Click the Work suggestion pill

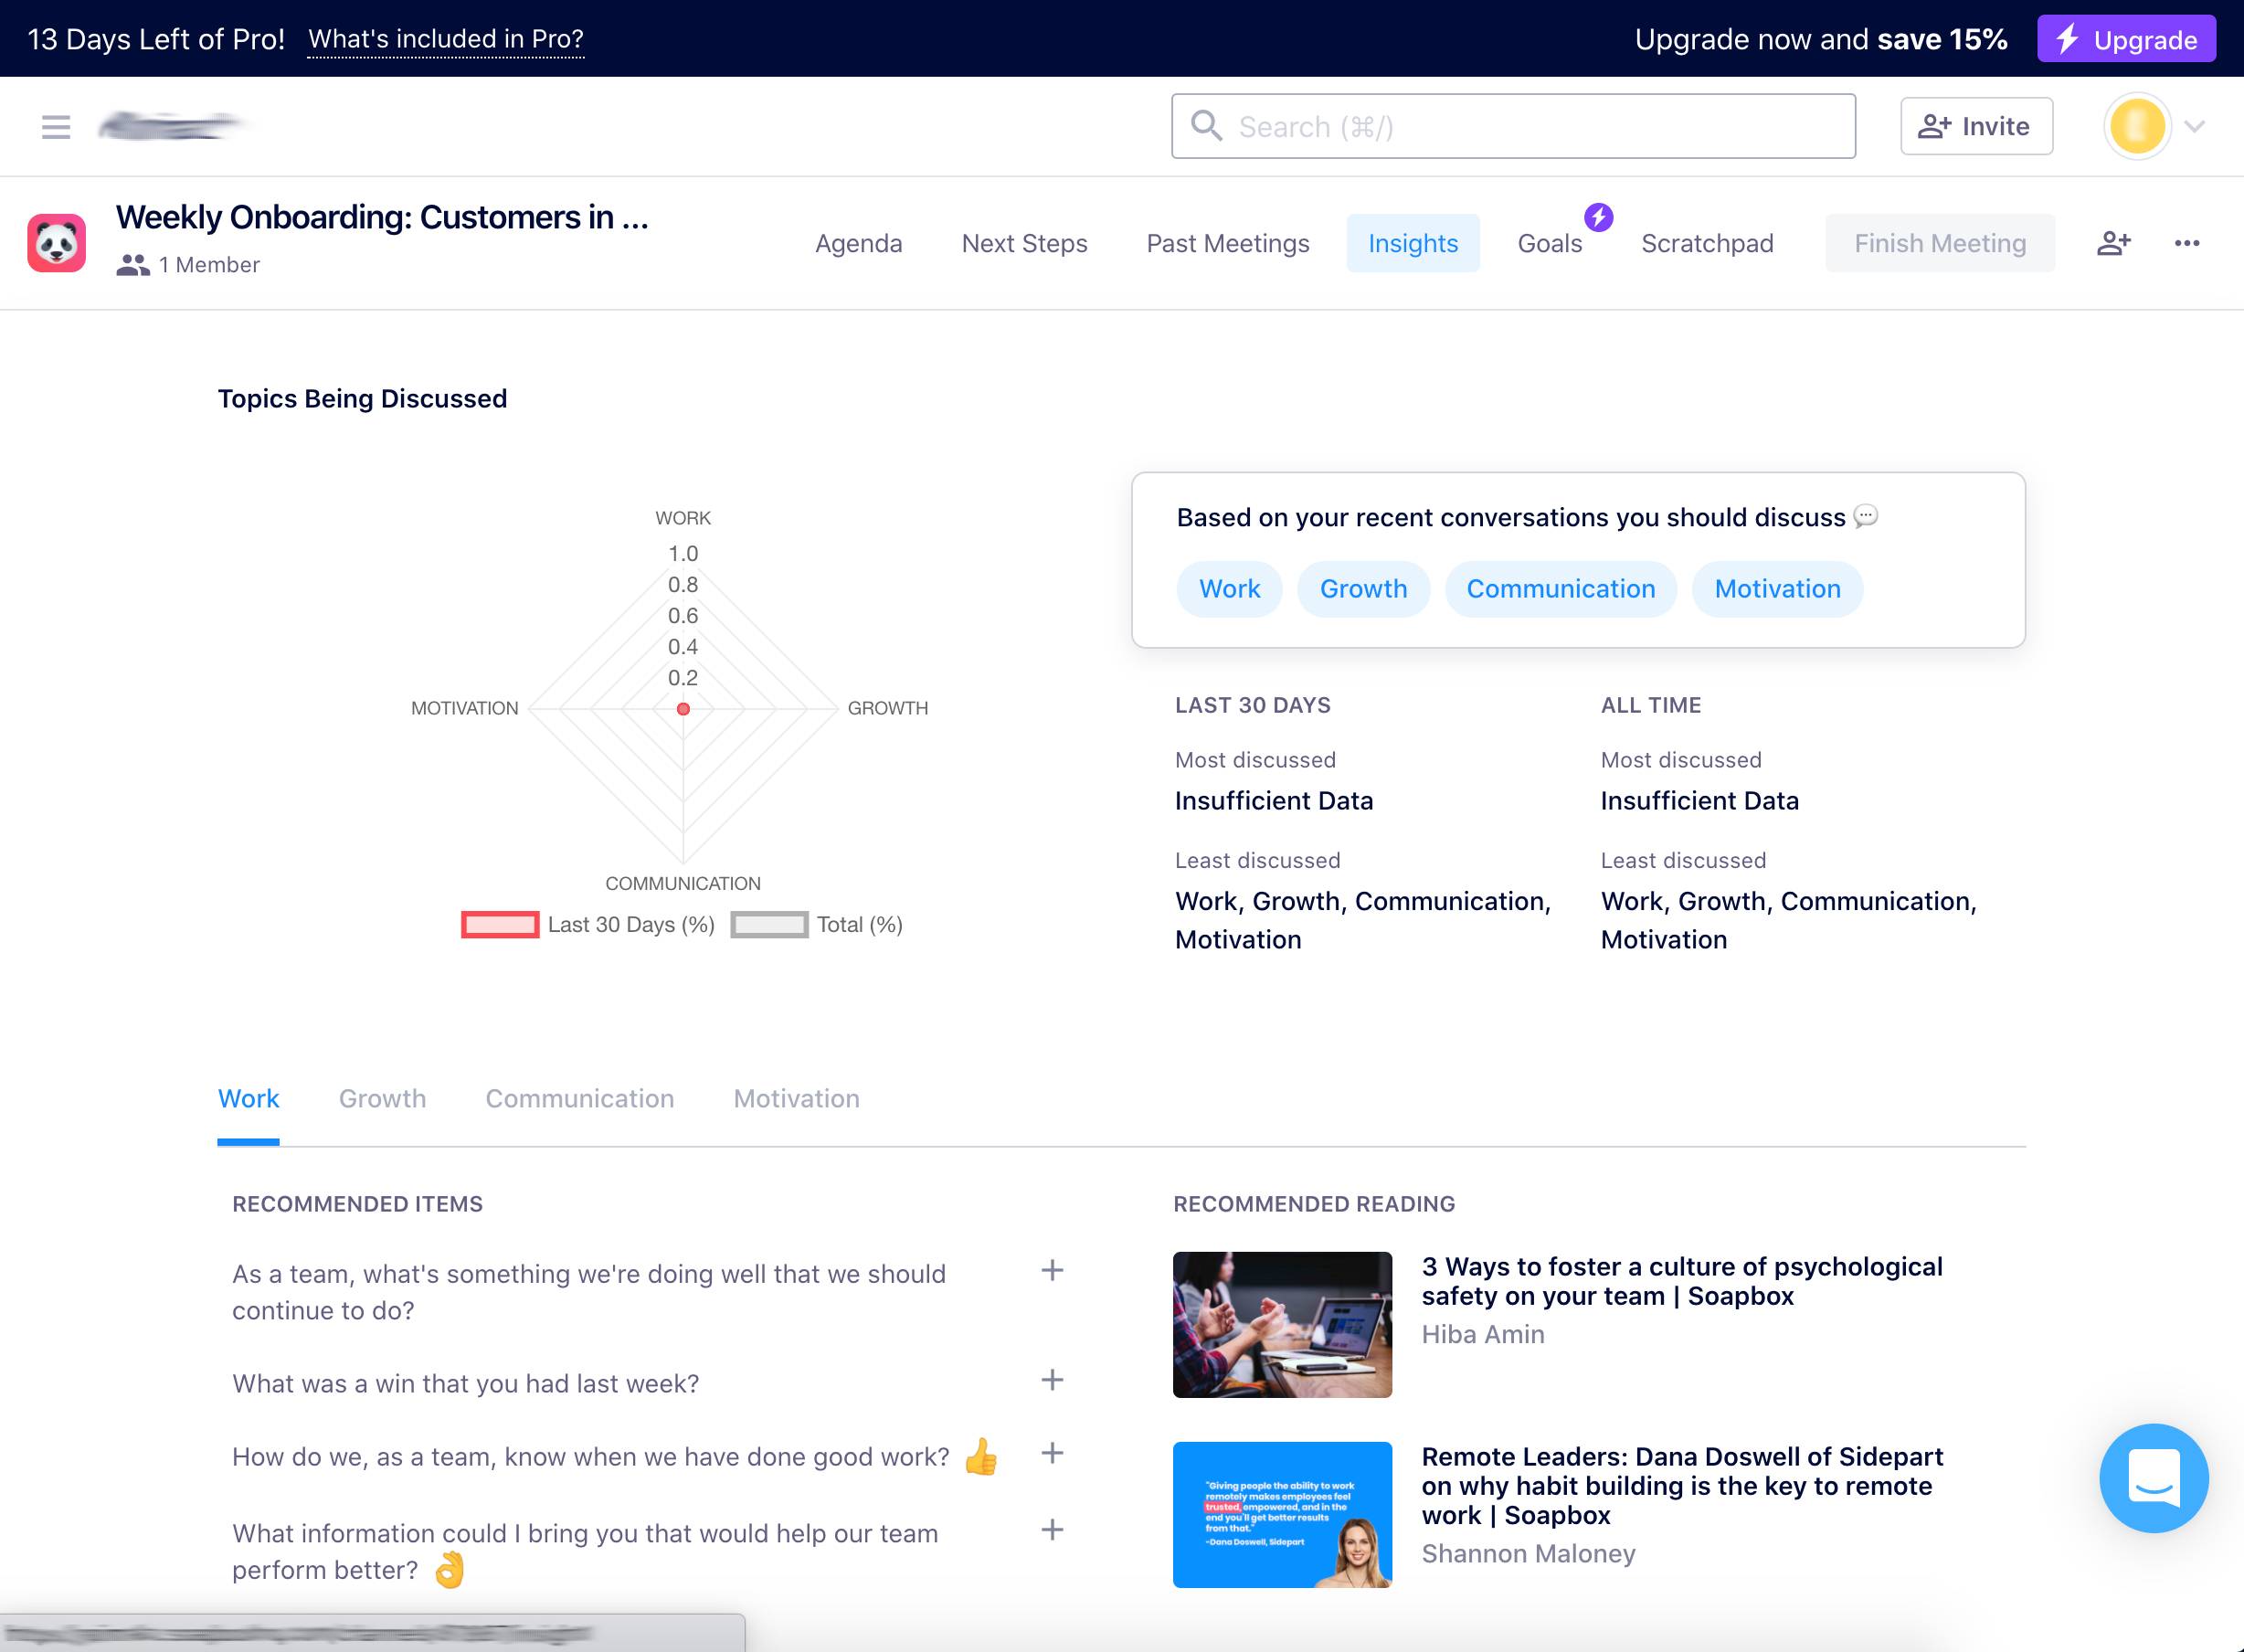(x=1229, y=589)
